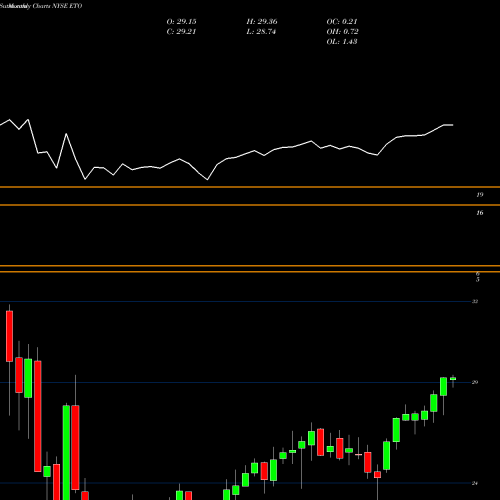Click the 16 level label on the right axis
The width and height of the screenshot is (500, 500).
point(480,213)
